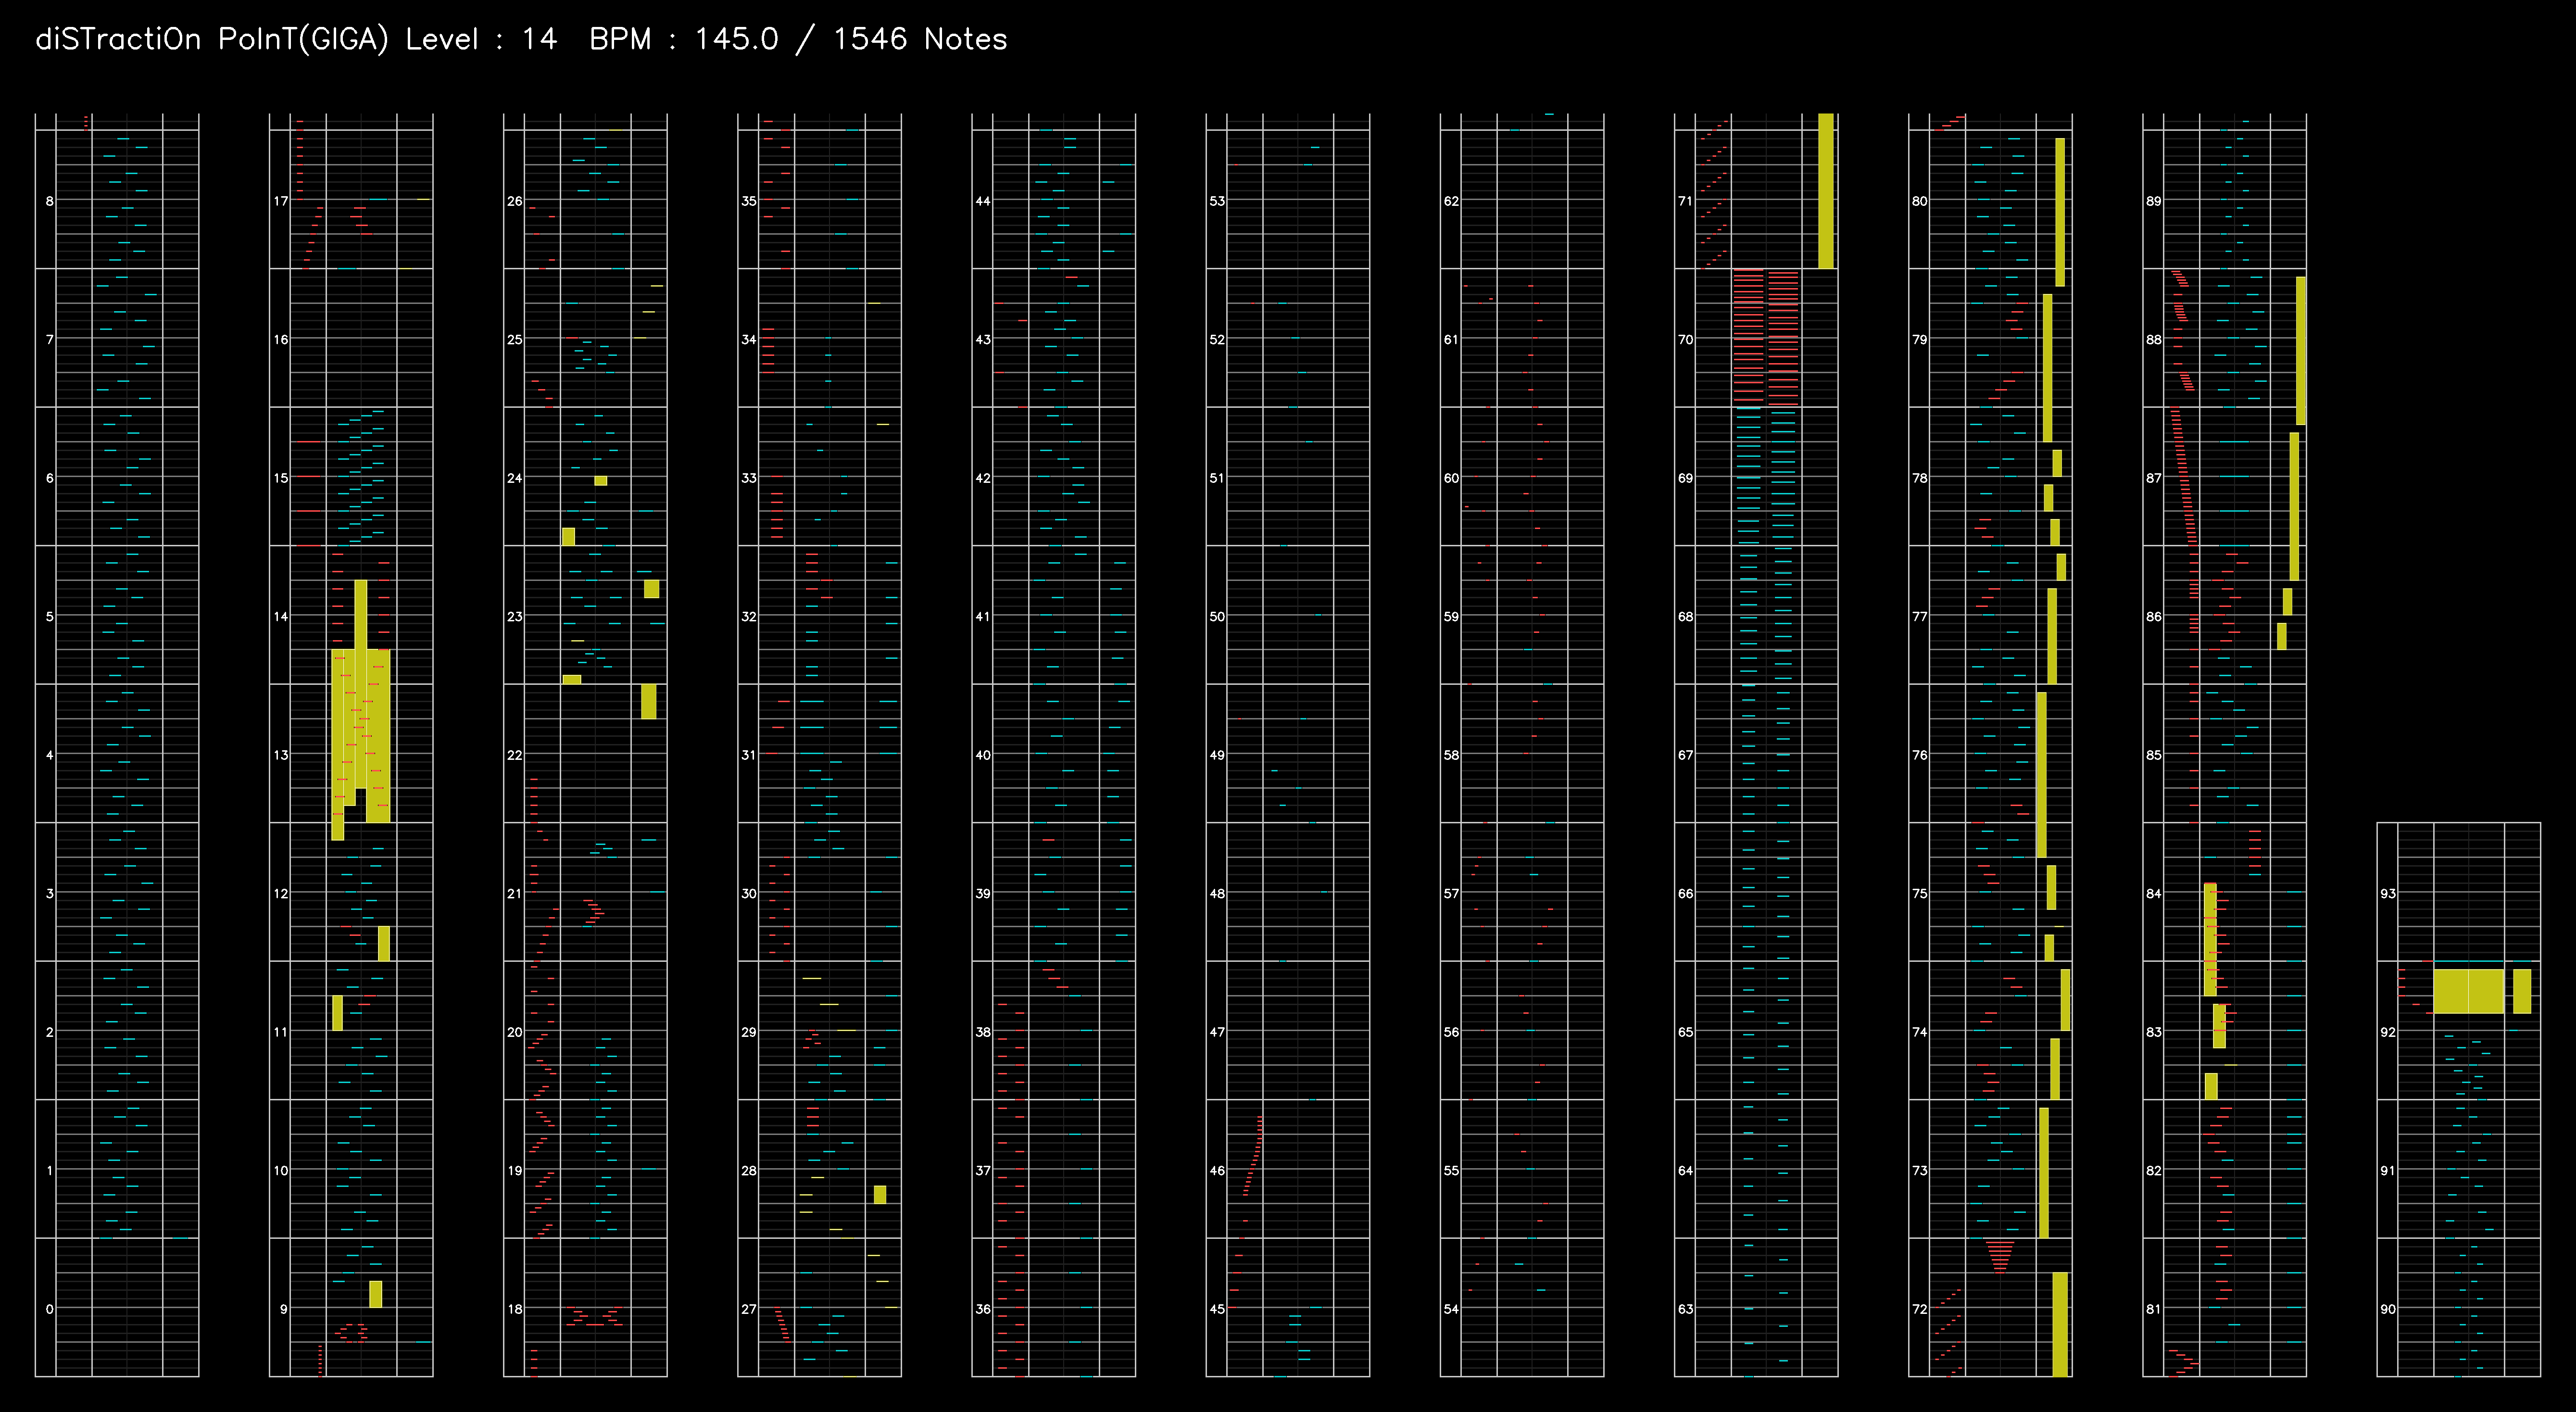Click measure 80 marker

[x=1920, y=201]
